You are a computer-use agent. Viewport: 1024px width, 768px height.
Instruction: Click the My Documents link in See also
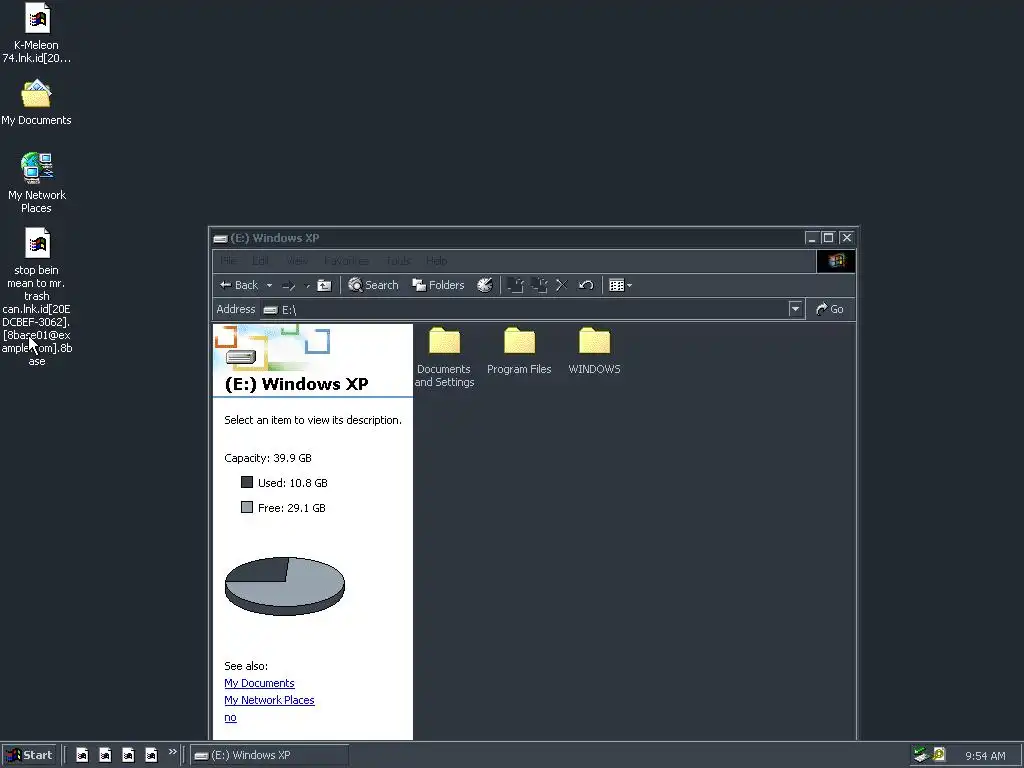(259, 683)
